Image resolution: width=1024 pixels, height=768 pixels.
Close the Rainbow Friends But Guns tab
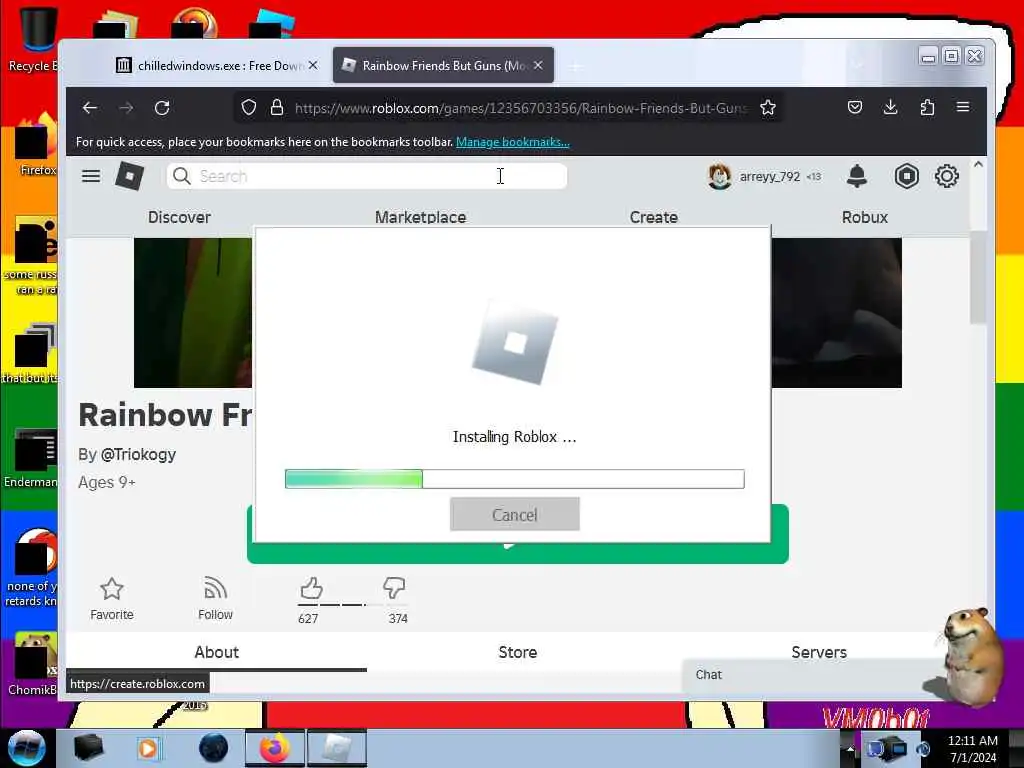(x=538, y=65)
